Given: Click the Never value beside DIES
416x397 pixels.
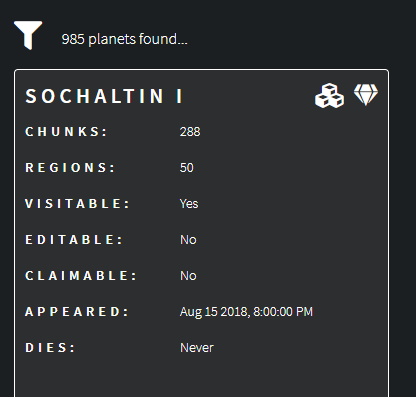Looking at the screenshot, I should (197, 348).
